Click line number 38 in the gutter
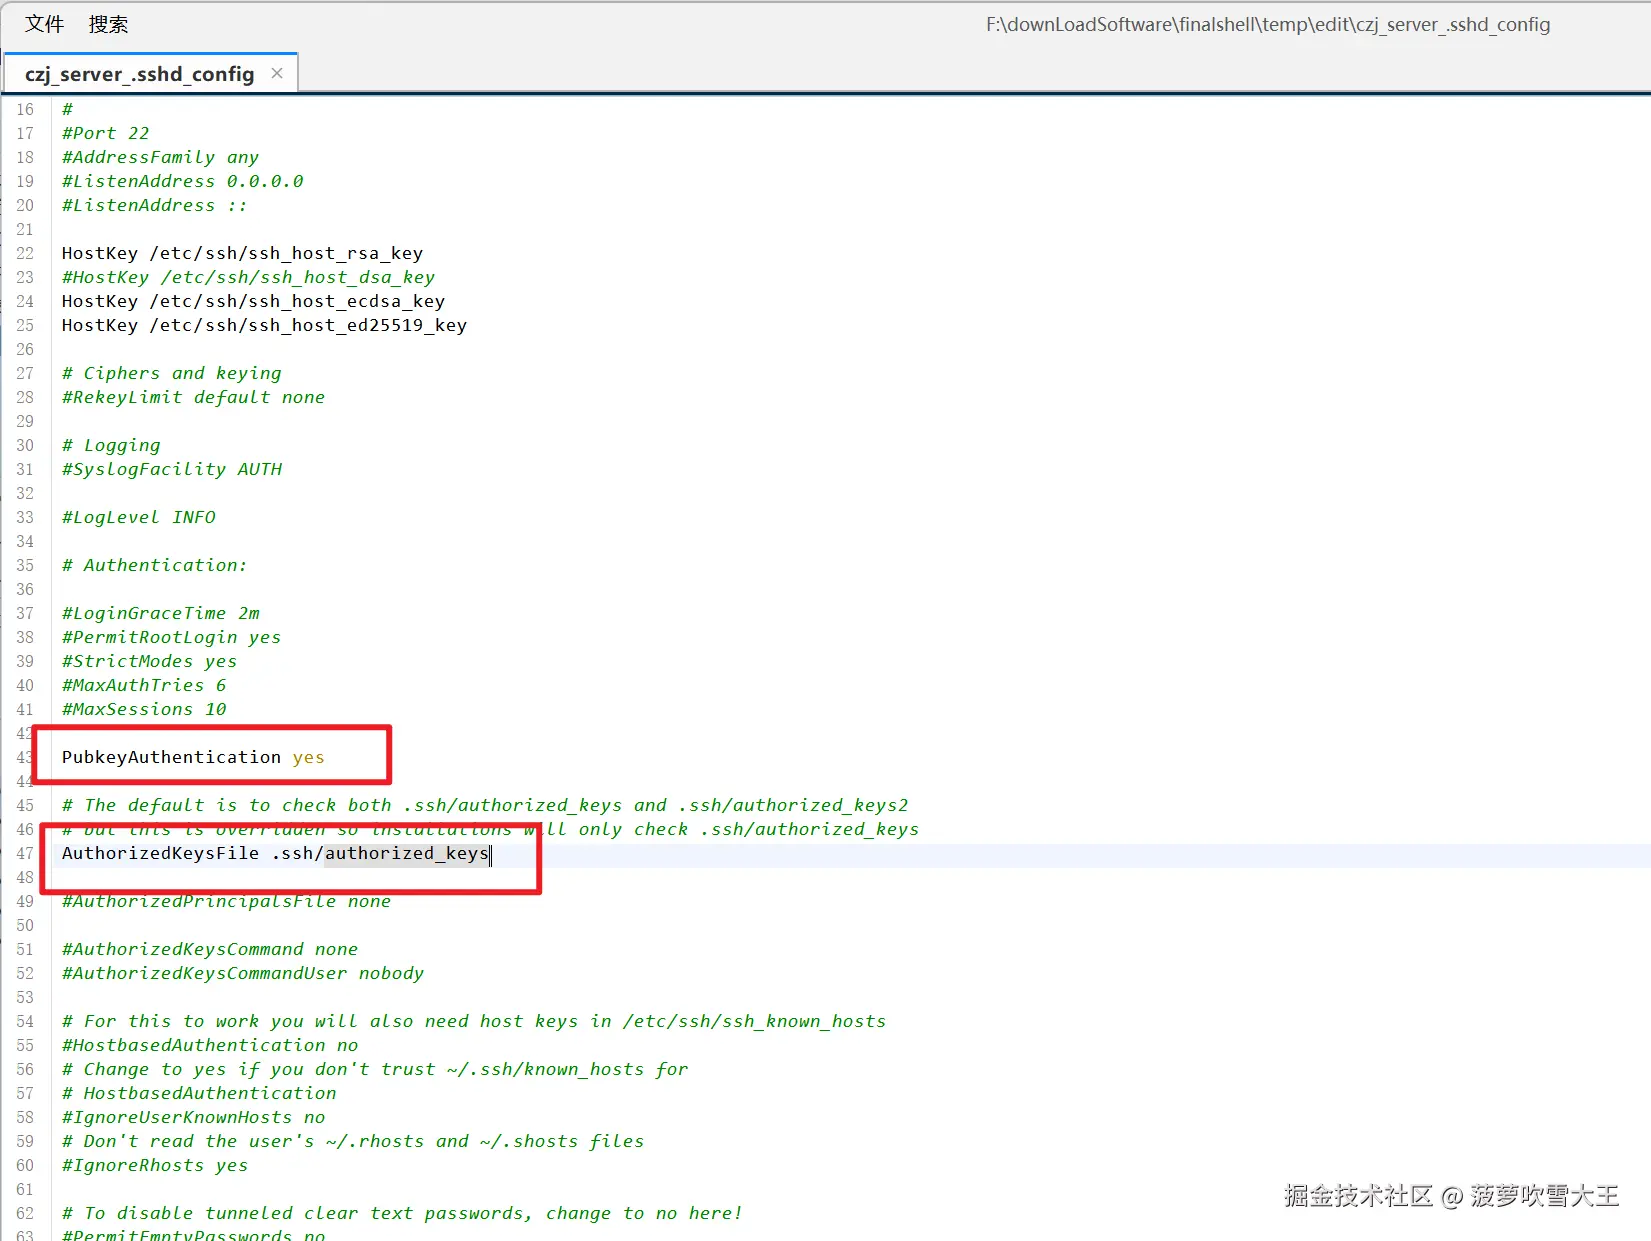1651x1241 pixels. (25, 637)
